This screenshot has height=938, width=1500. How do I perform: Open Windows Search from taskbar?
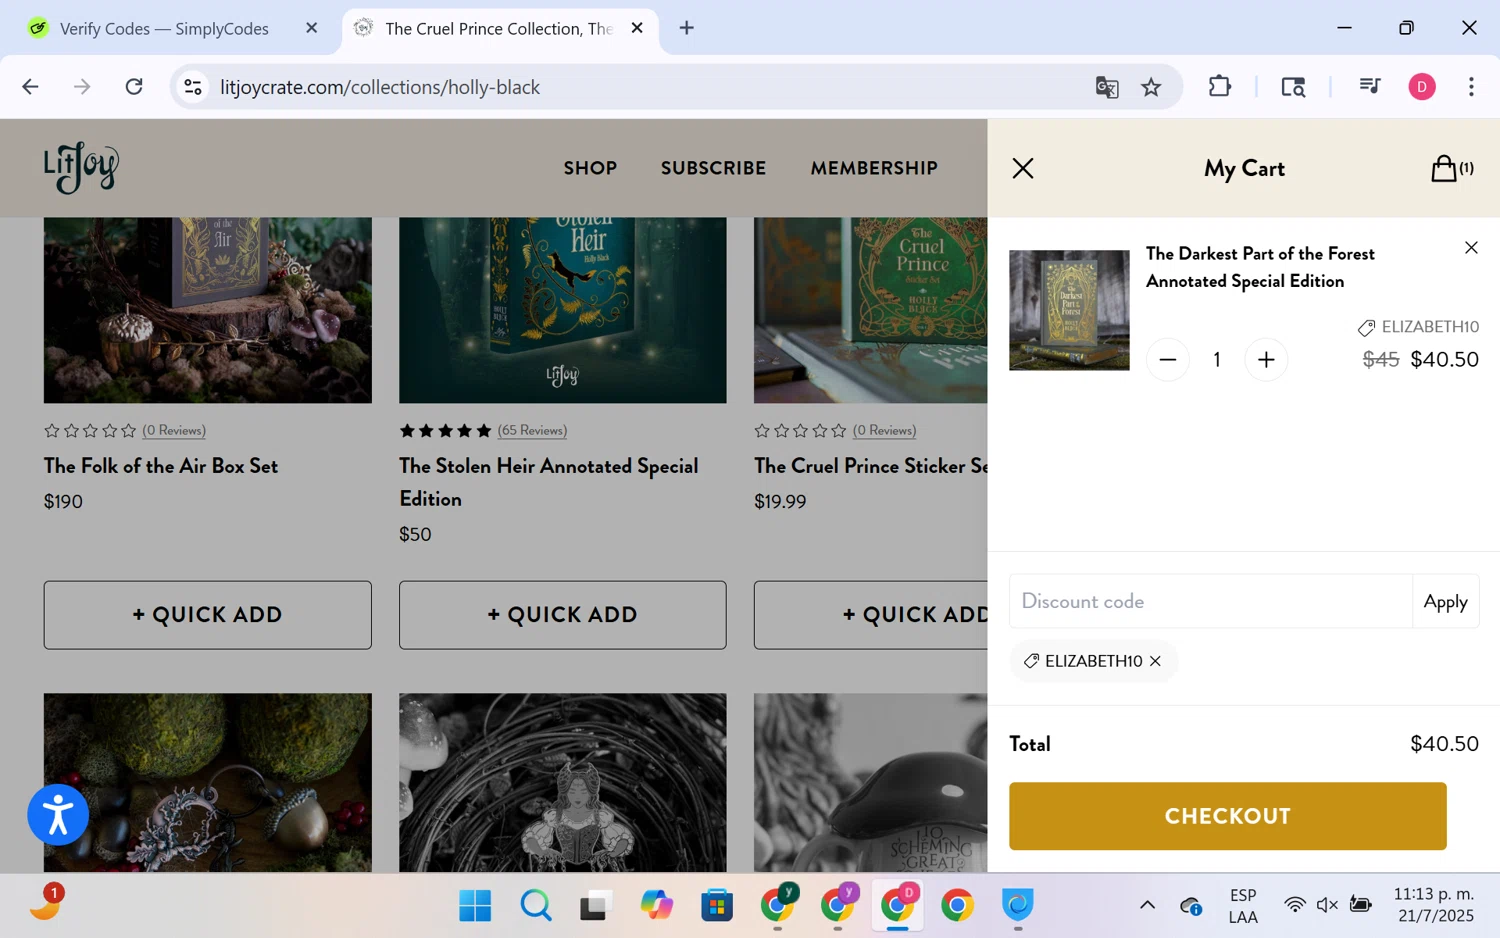point(536,906)
